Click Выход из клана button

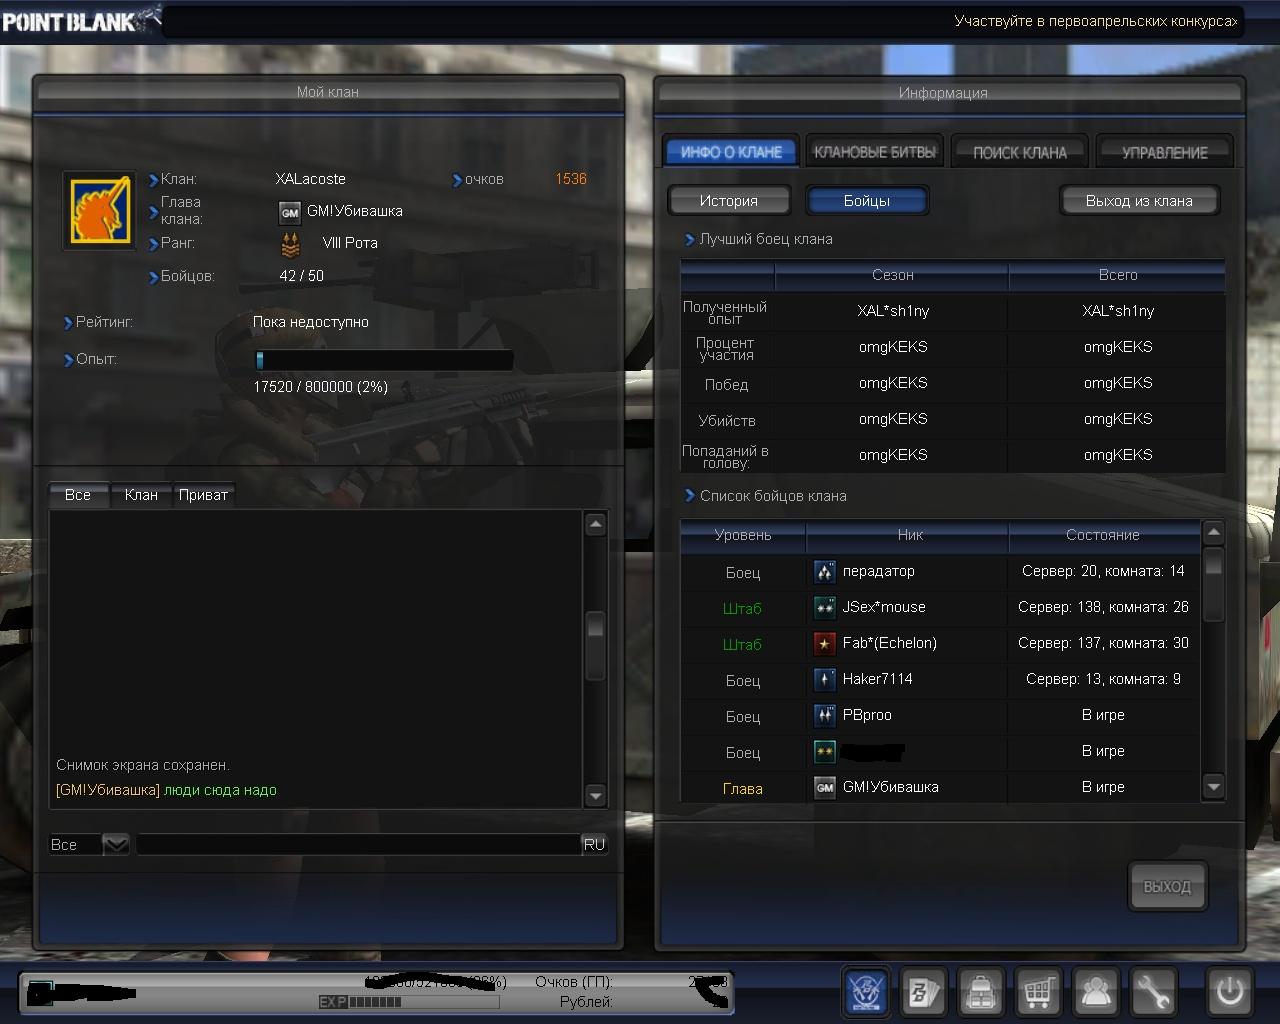click(x=1139, y=201)
